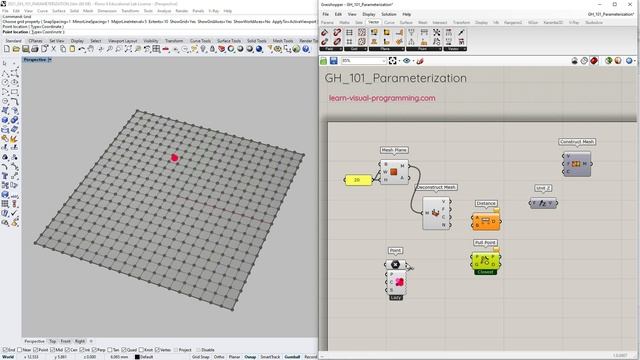Viewport: 640px width, 360px height.
Task: Launch Grasshopper from green icon in Rhino toolbar
Action: coord(297,49)
